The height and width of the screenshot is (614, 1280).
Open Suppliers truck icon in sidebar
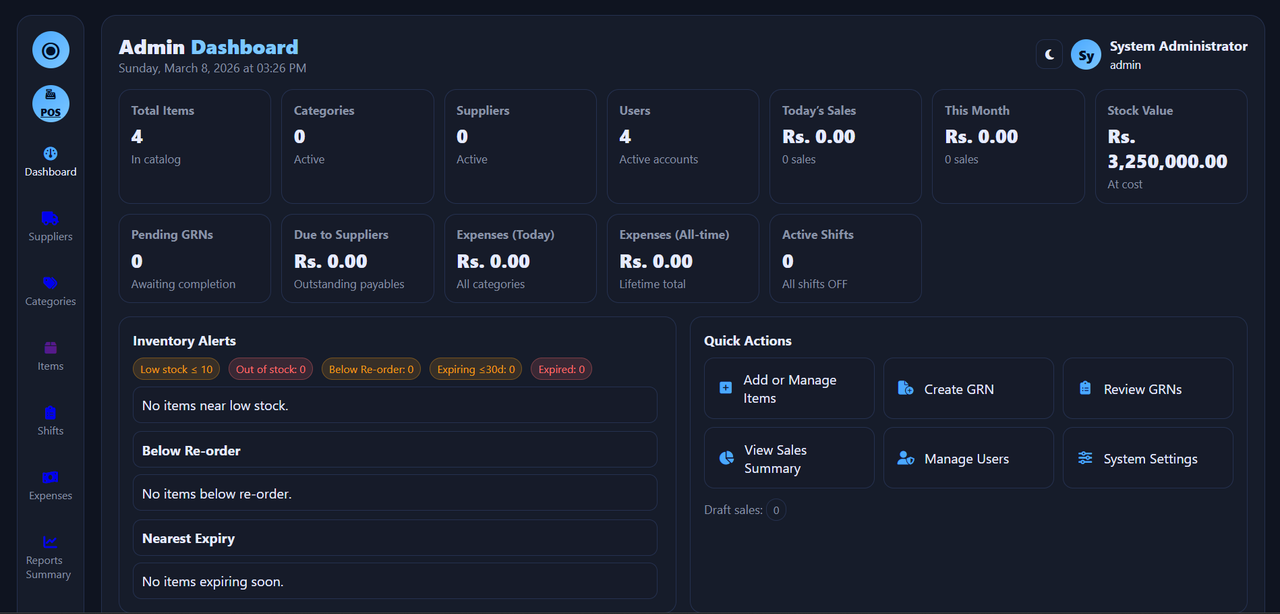point(51,218)
